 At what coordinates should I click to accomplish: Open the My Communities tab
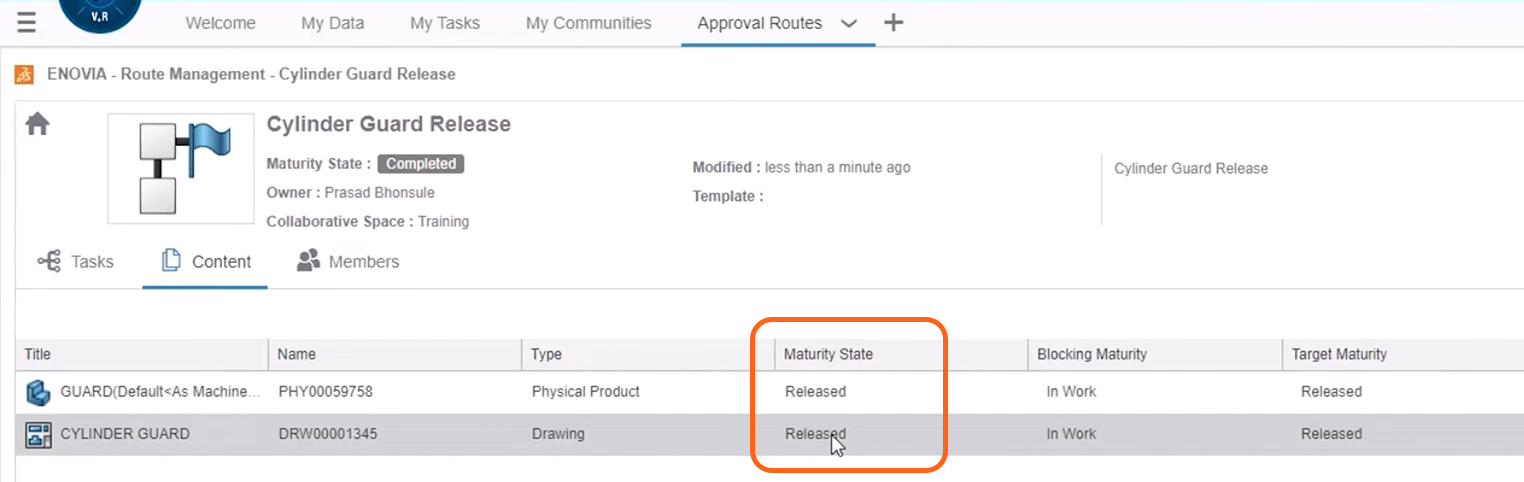coord(588,23)
